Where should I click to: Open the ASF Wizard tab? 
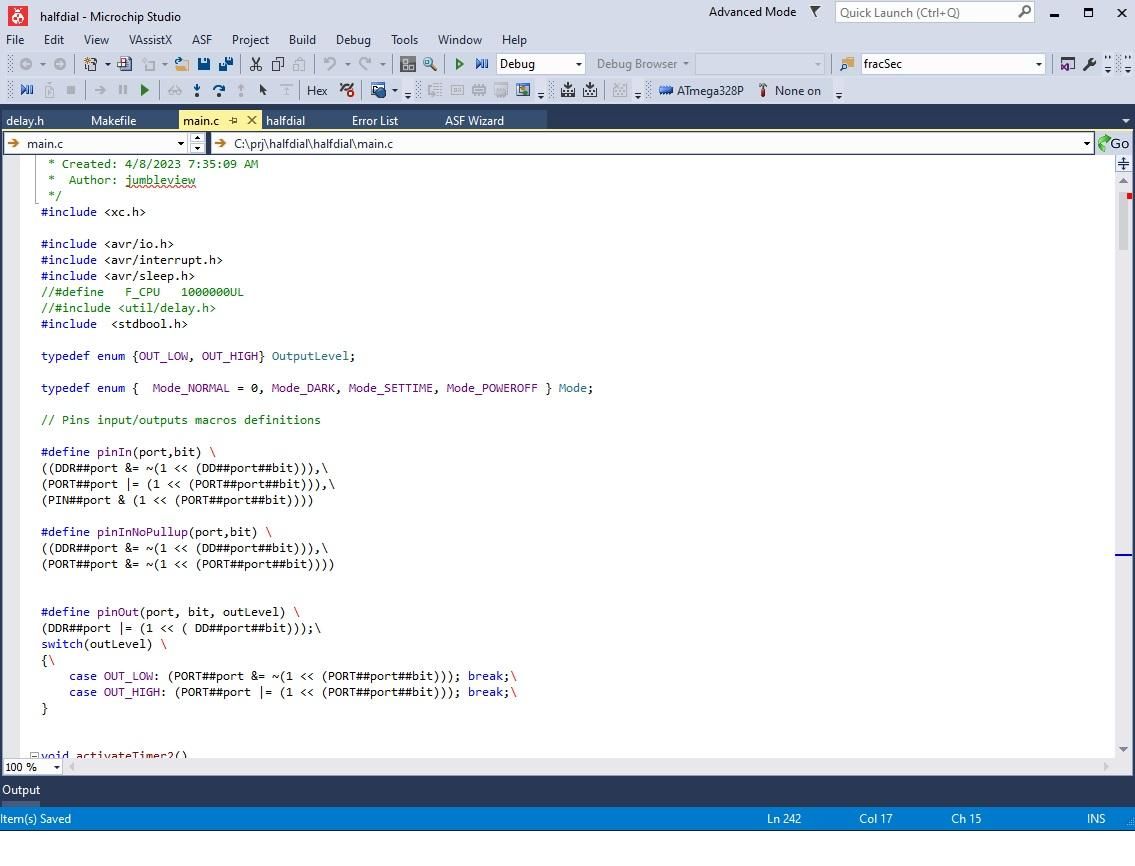tap(474, 120)
